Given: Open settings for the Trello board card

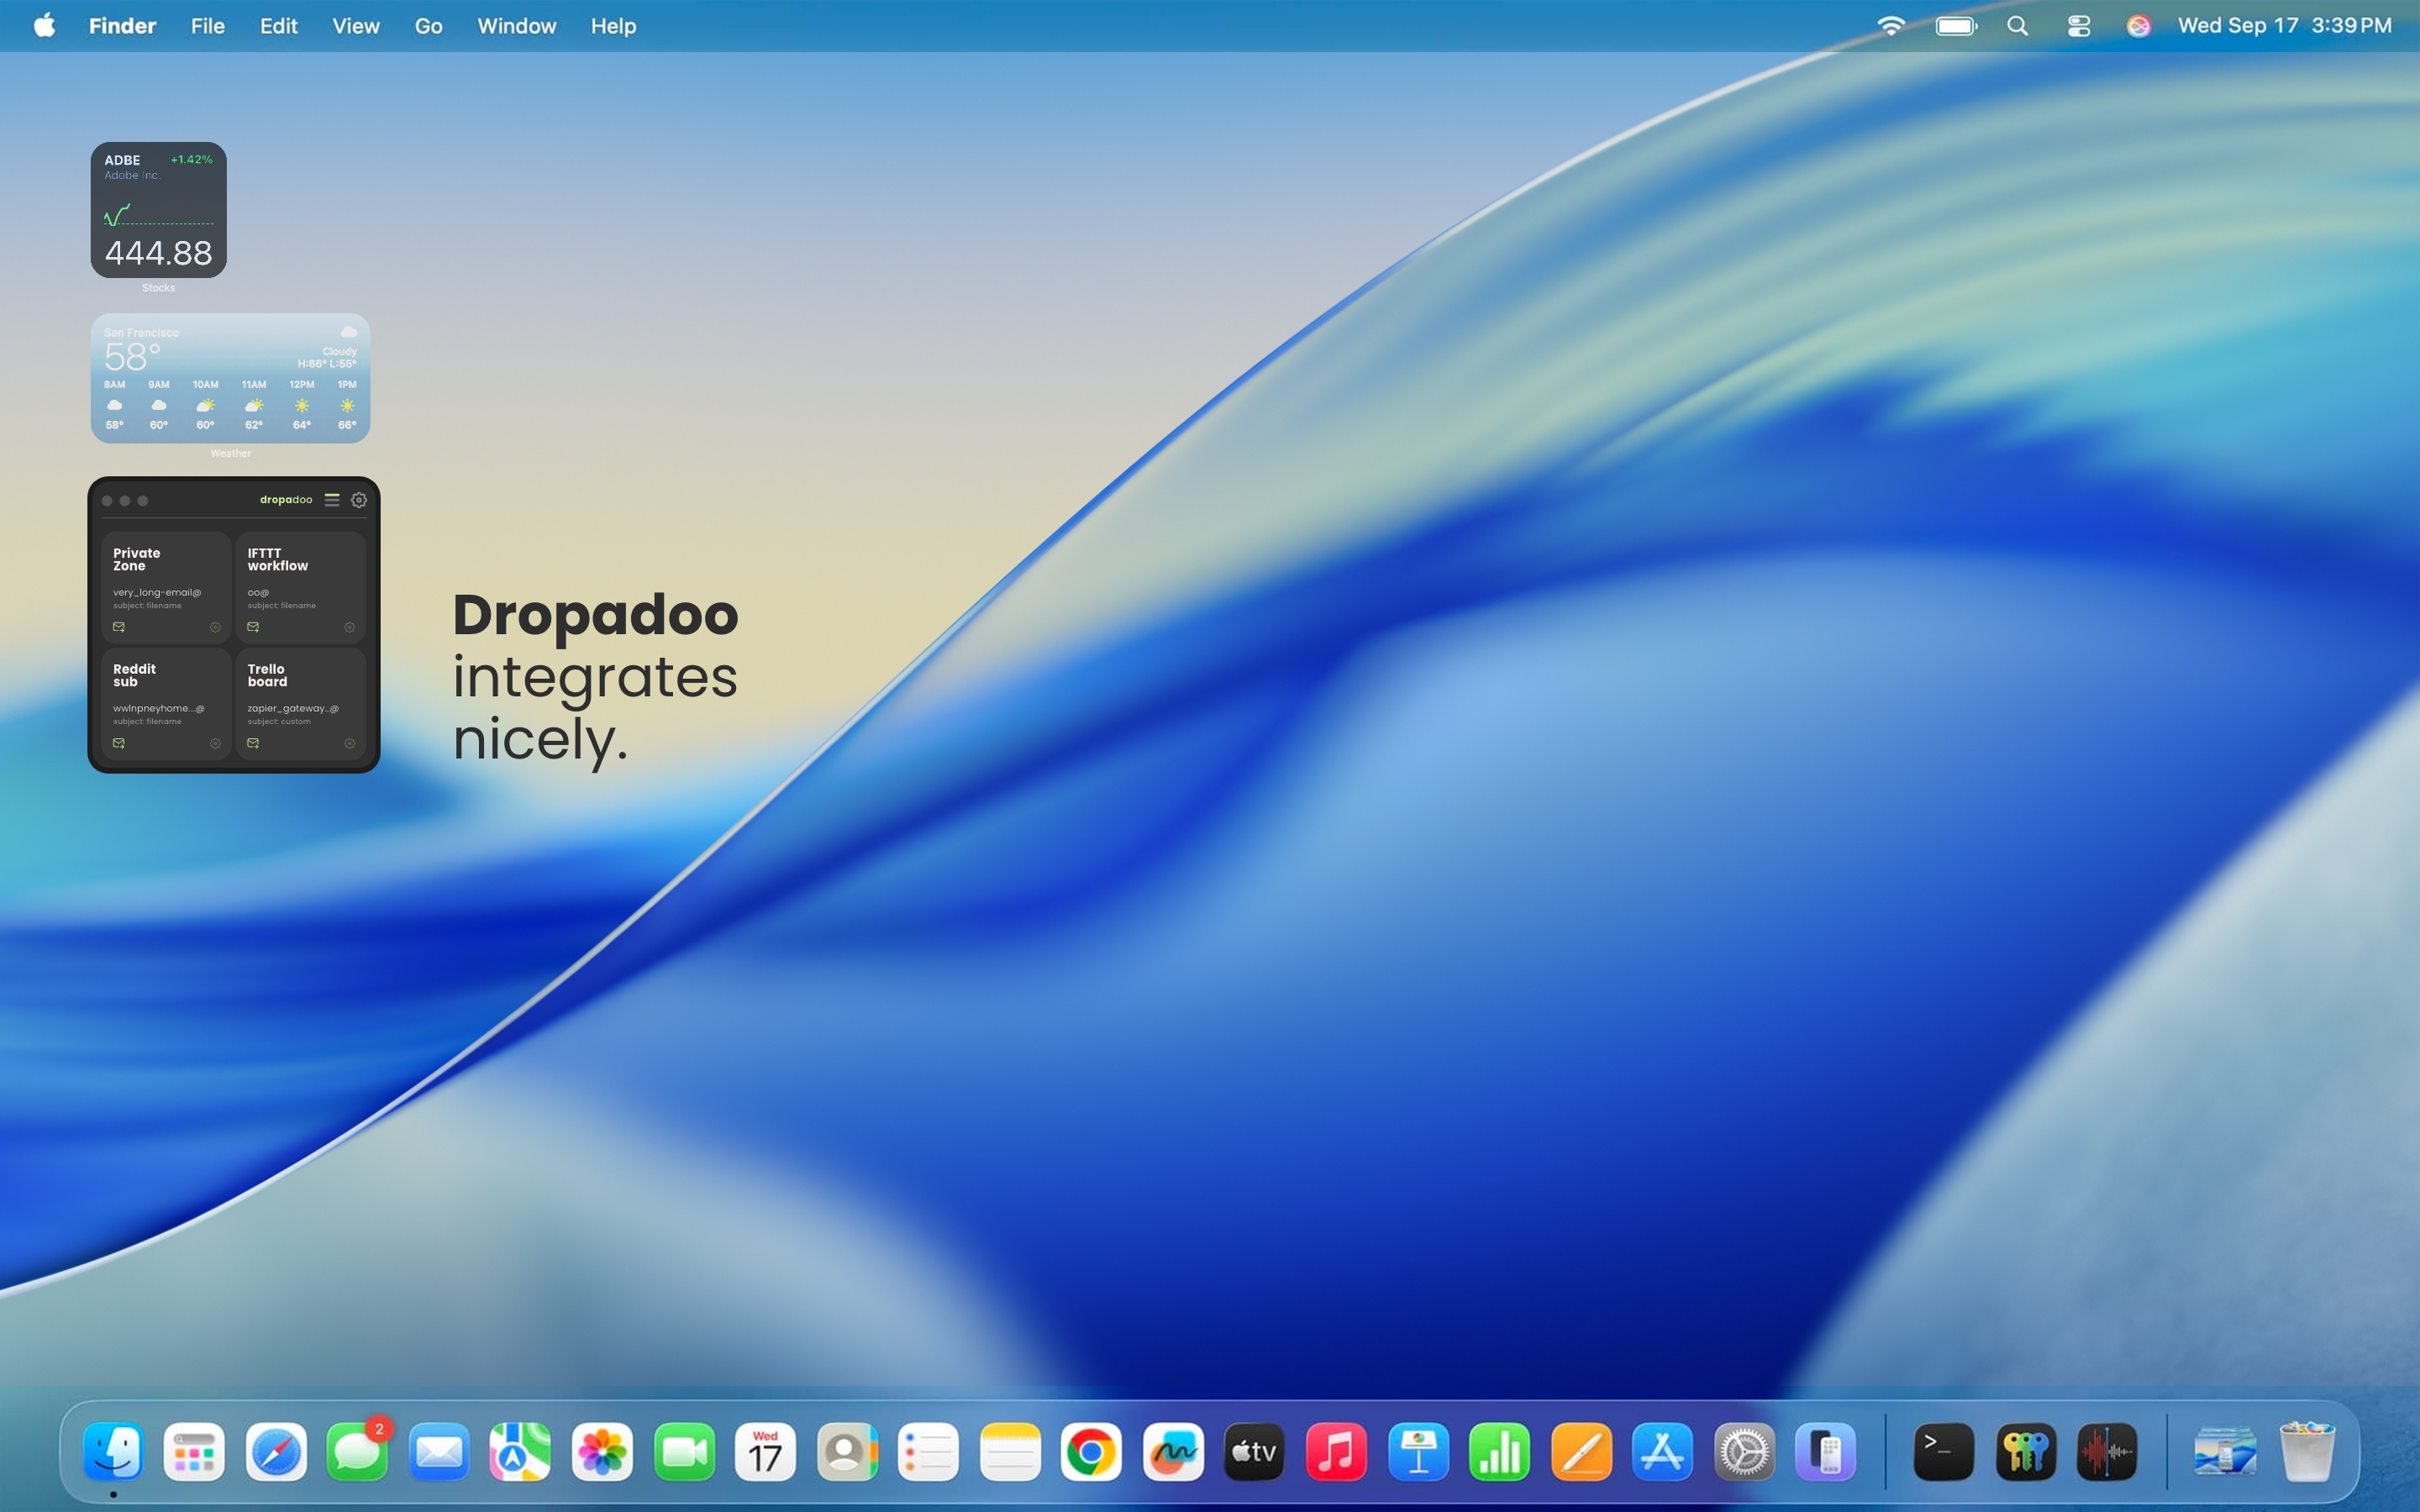Looking at the screenshot, I should click(351, 743).
